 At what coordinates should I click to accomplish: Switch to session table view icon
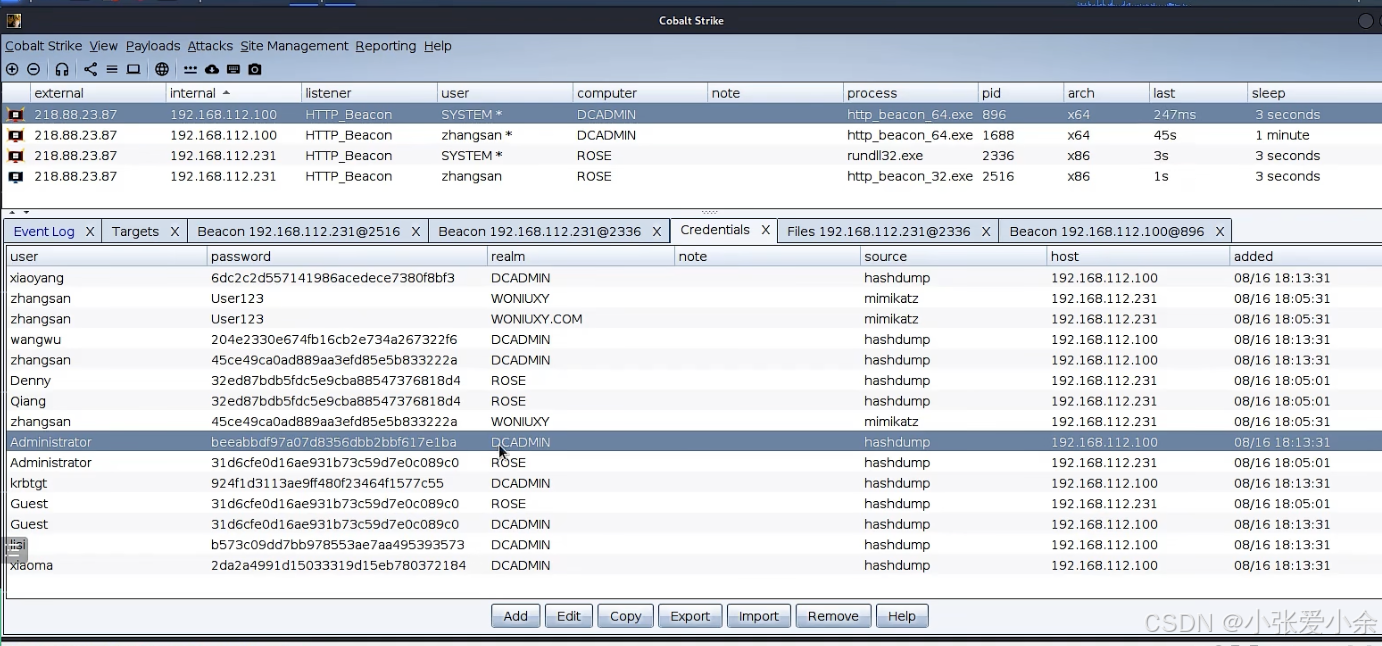pyautogui.click(x=112, y=69)
